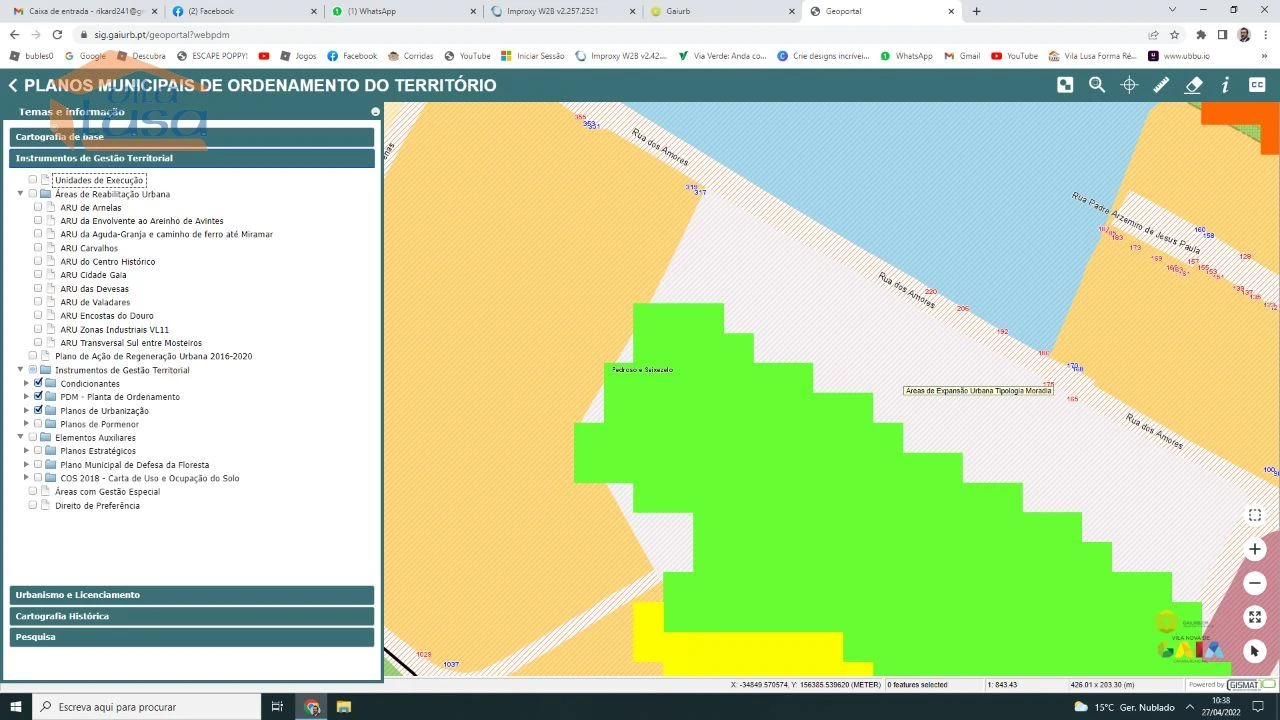
Task: Activate the rectangle selection tool on map
Action: point(1255,515)
